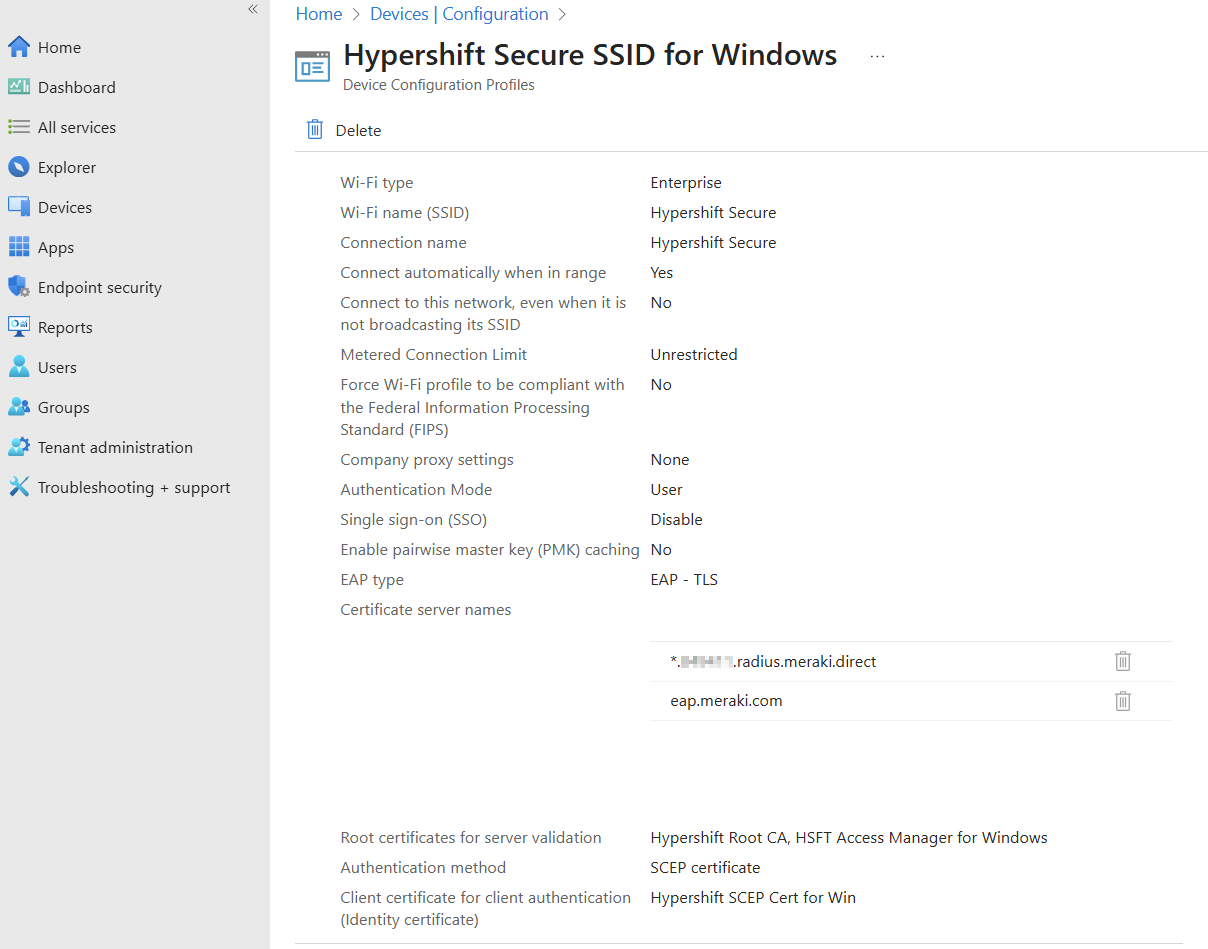Select the radius.meraki.direct server name row

(x=911, y=661)
